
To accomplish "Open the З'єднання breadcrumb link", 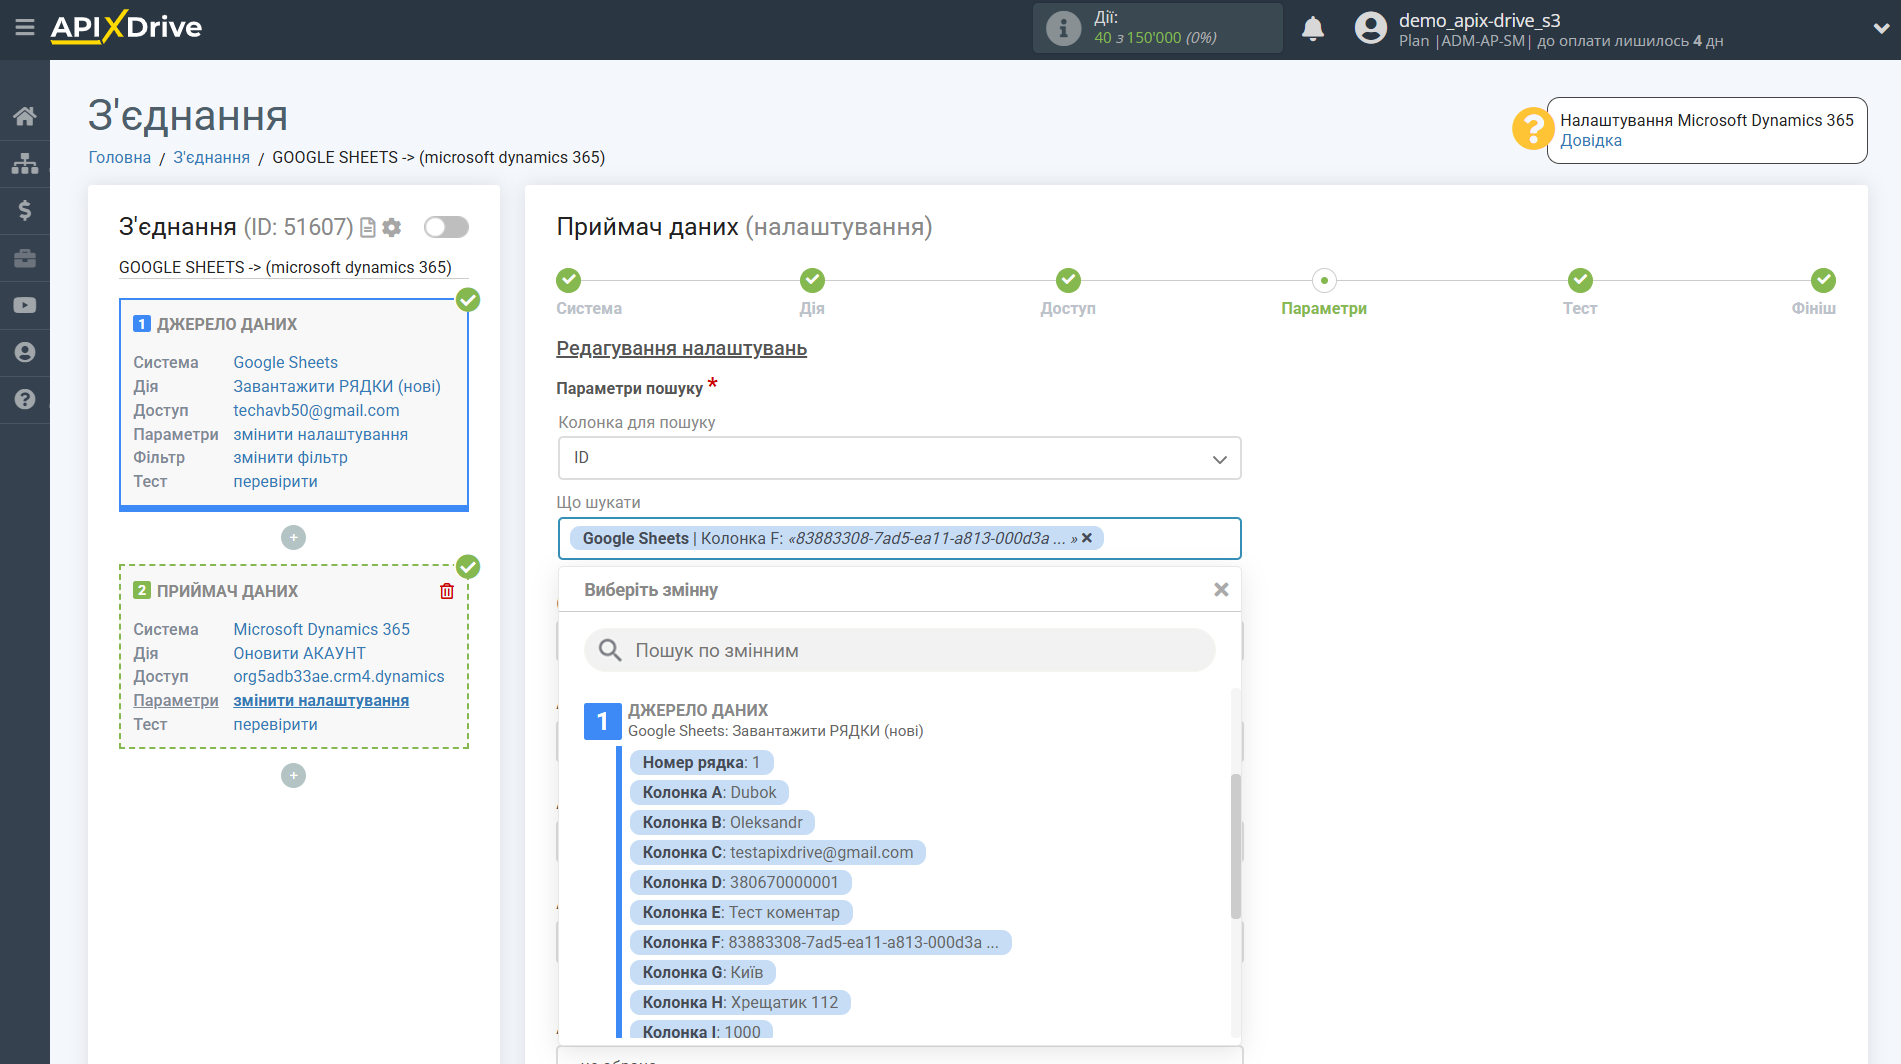I will pos(212,157).
